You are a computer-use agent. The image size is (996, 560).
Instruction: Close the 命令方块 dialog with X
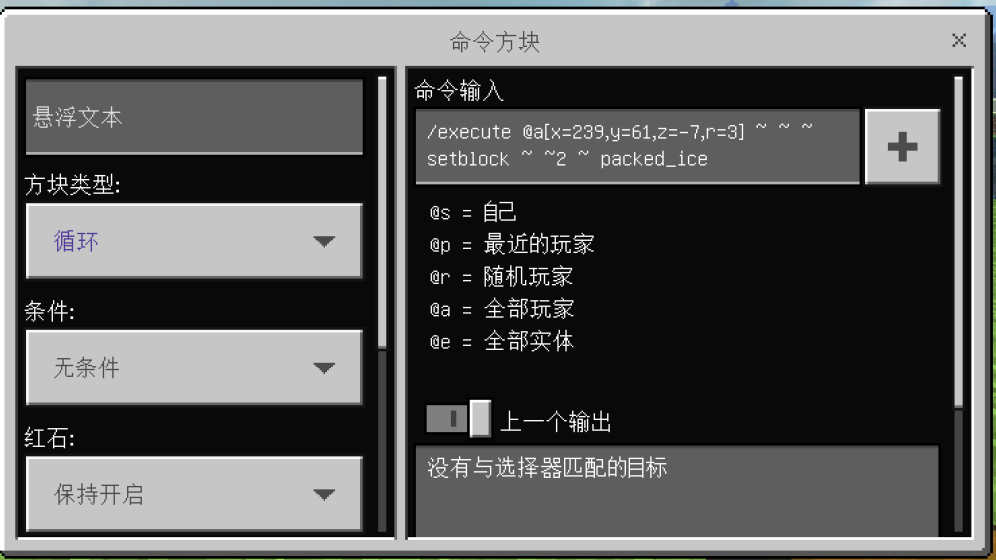tap(959, 41)
